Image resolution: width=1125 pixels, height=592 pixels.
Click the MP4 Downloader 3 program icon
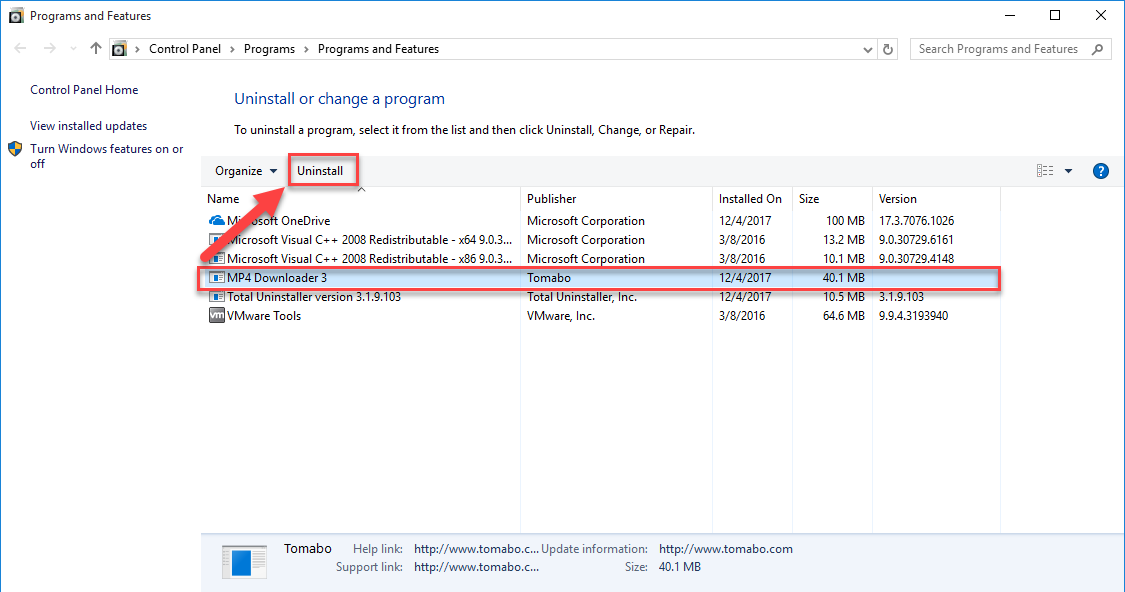click(x=216, y=277)
